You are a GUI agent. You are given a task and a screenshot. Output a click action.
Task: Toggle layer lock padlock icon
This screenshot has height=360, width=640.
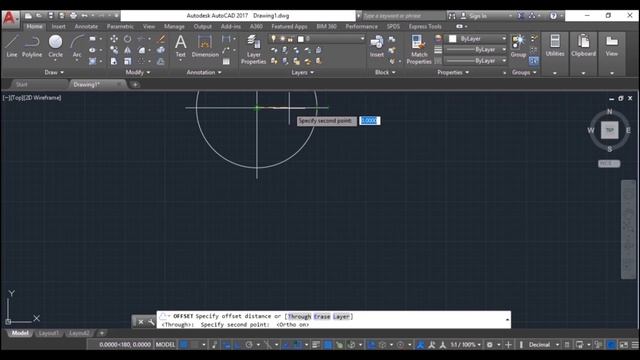pyautogui.click(x=290, y=39)
